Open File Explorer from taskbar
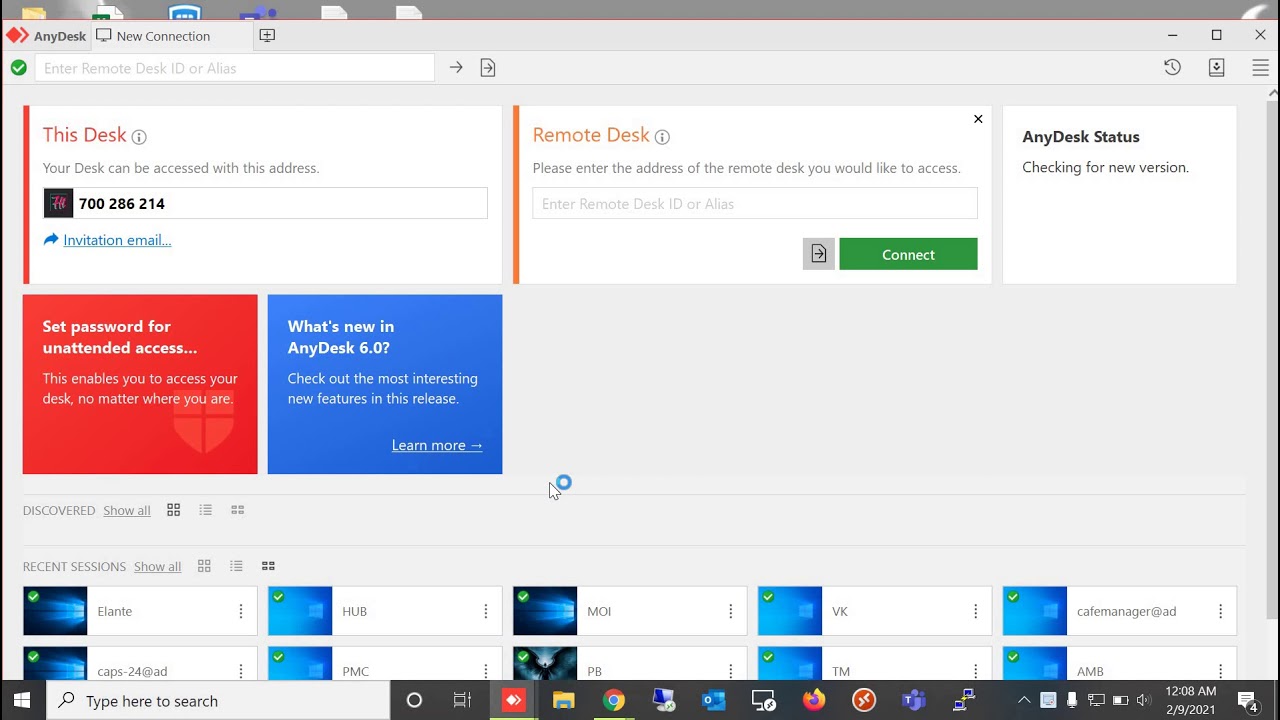 (564, 700)
